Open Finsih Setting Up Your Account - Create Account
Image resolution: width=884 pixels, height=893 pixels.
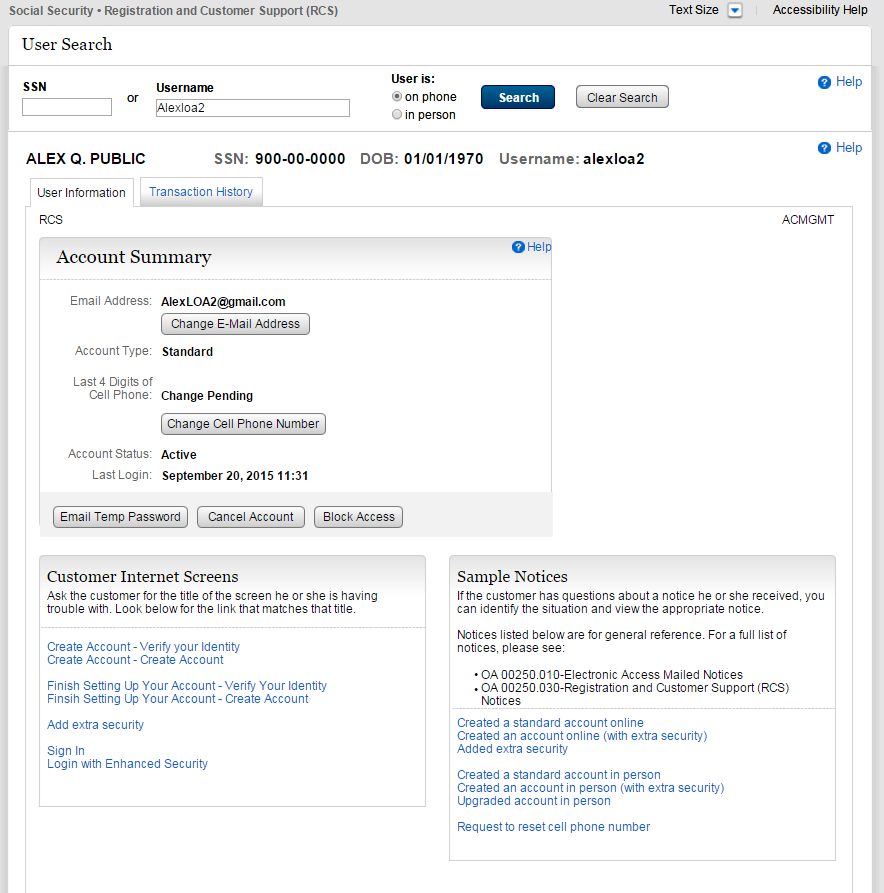178,699
